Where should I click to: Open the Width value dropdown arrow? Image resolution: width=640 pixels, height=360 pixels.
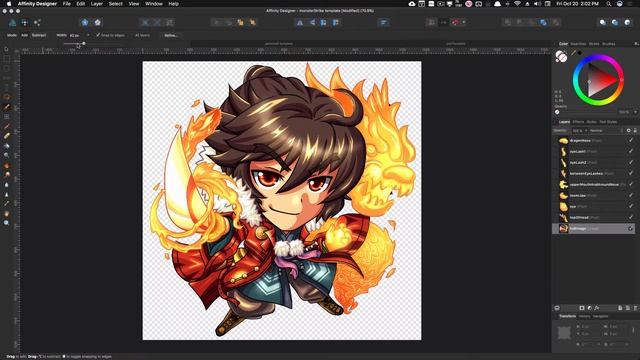pyautogui.click(x=88, y=36)
